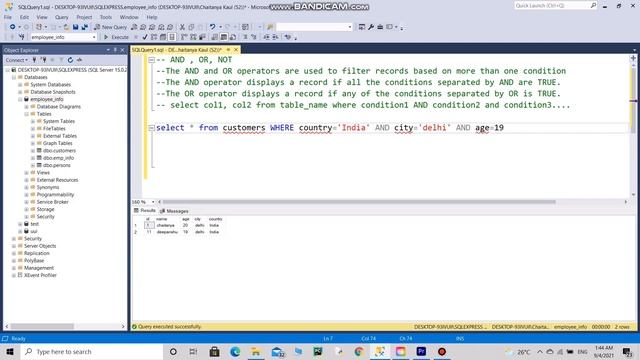Open Premiere Pro from the taskbar

point(421,351)
